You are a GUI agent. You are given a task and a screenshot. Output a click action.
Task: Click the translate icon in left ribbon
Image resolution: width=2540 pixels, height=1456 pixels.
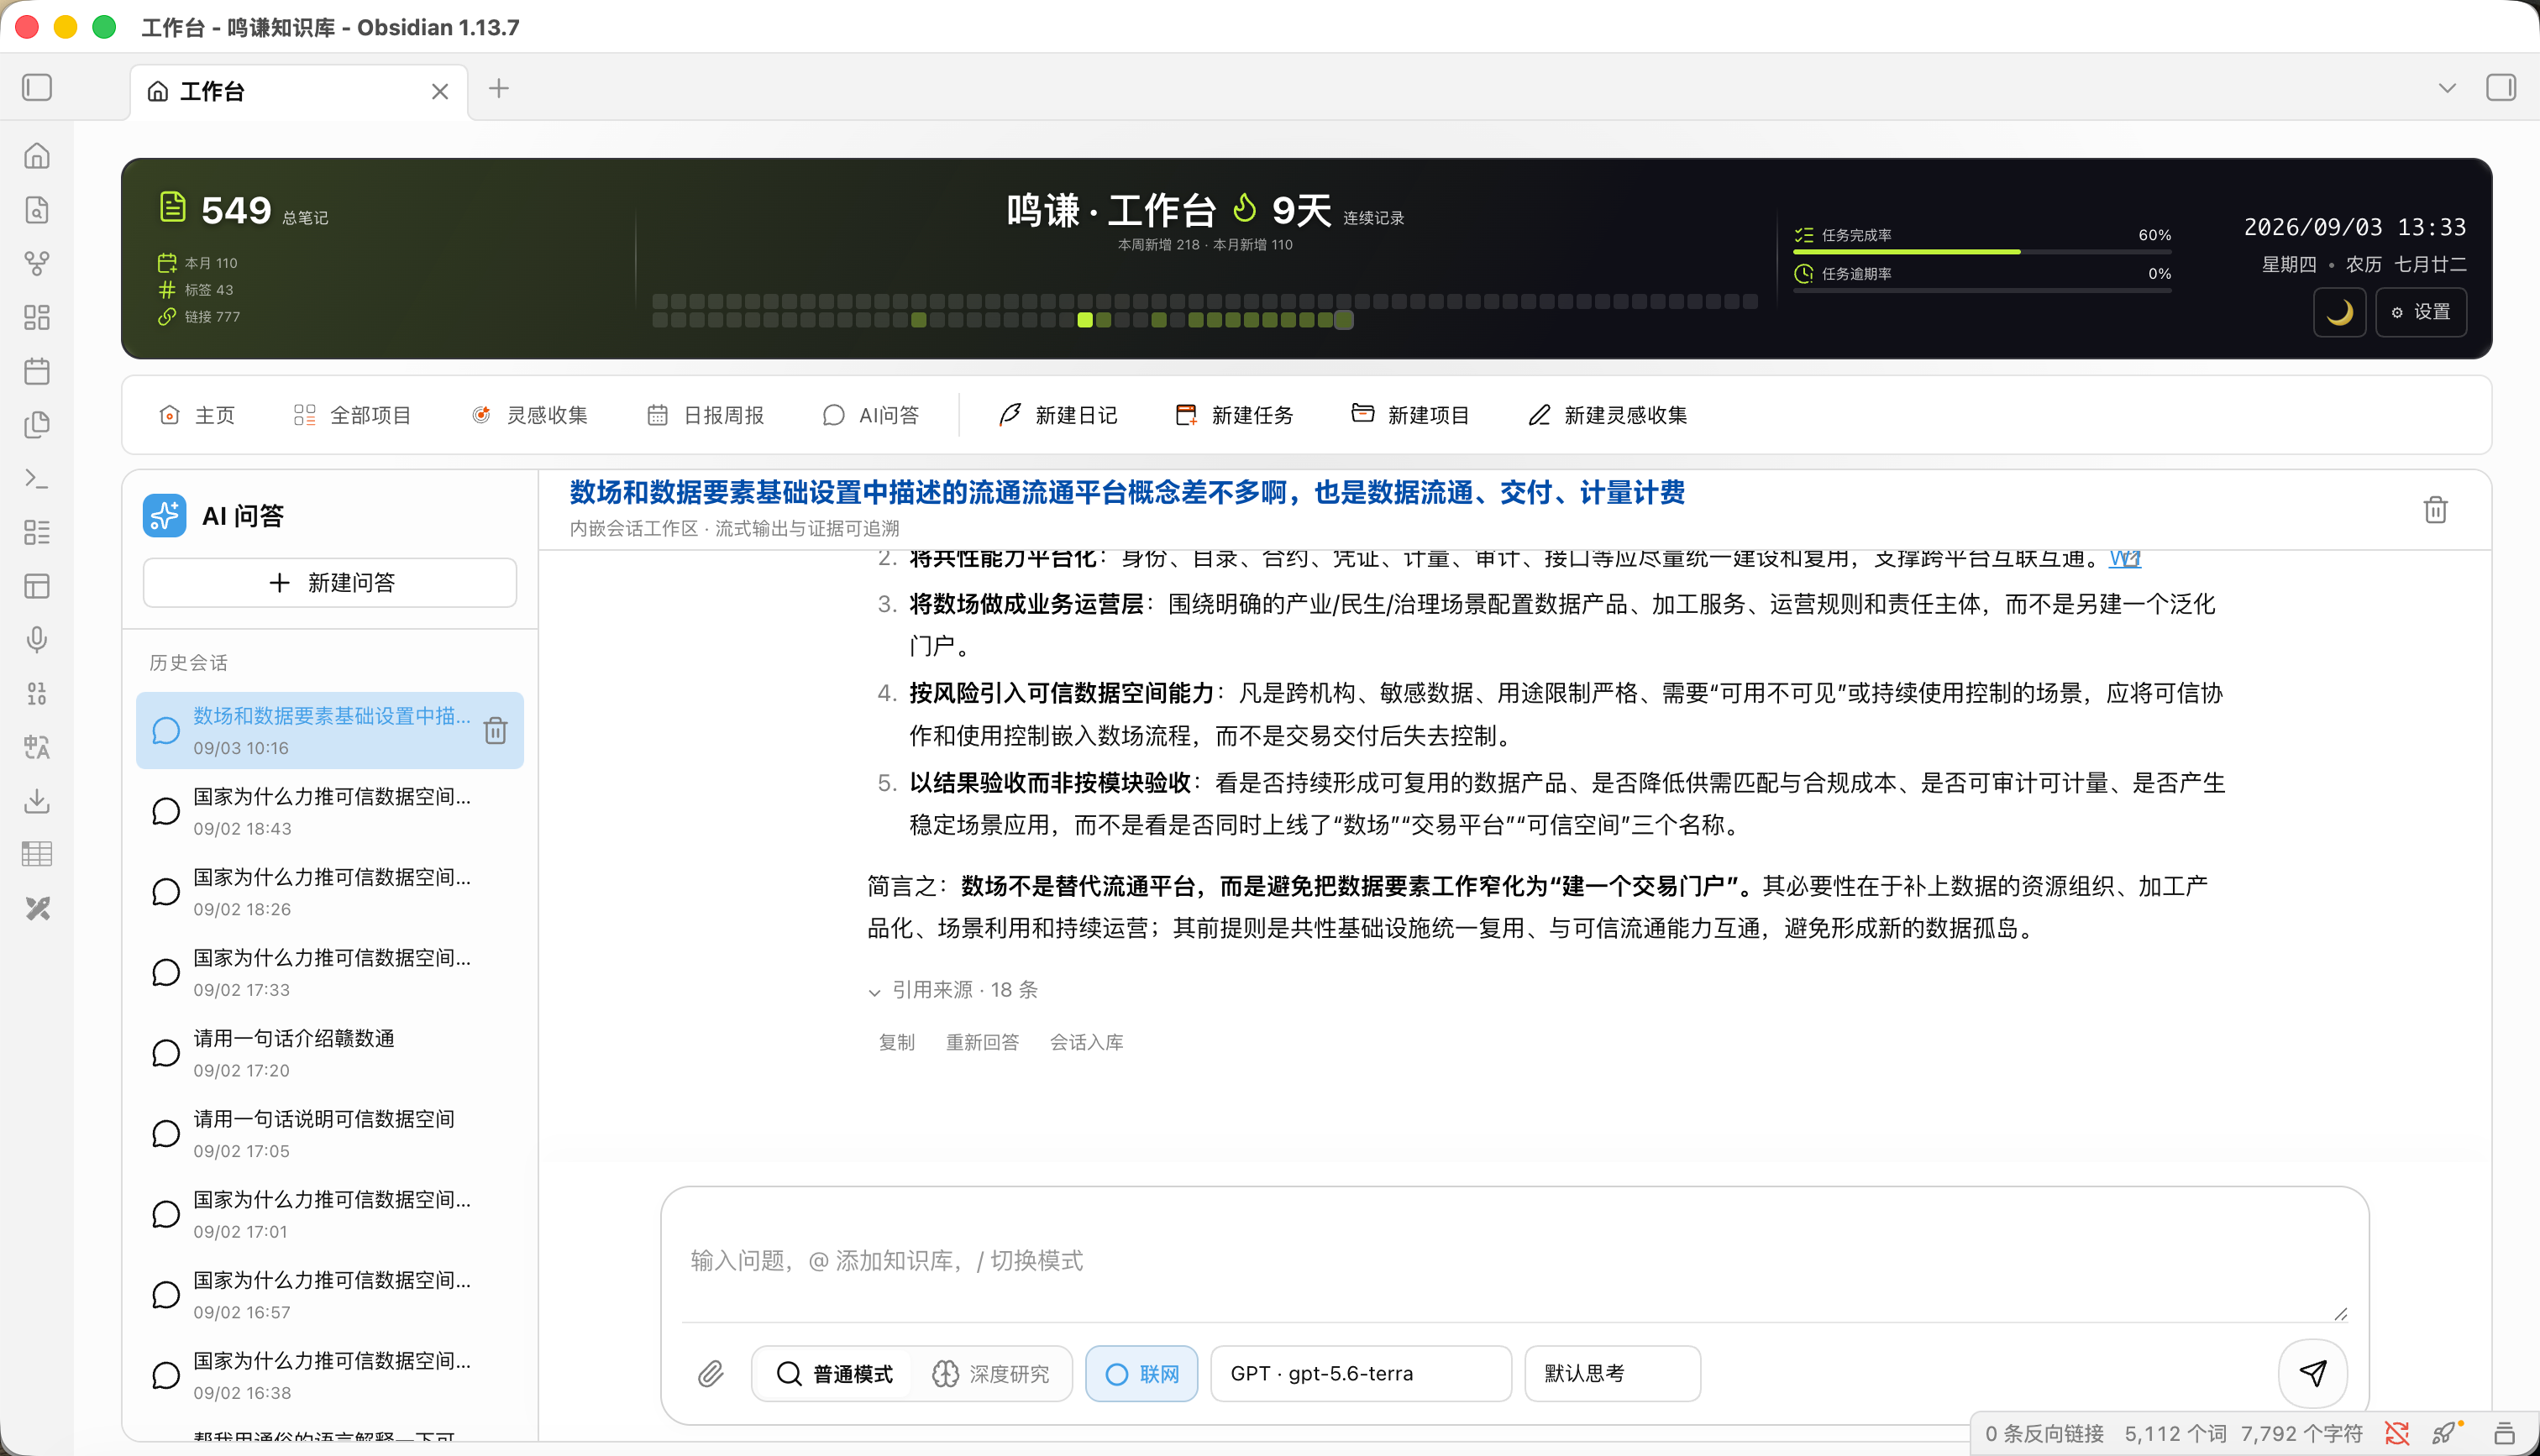click(37, 747)
